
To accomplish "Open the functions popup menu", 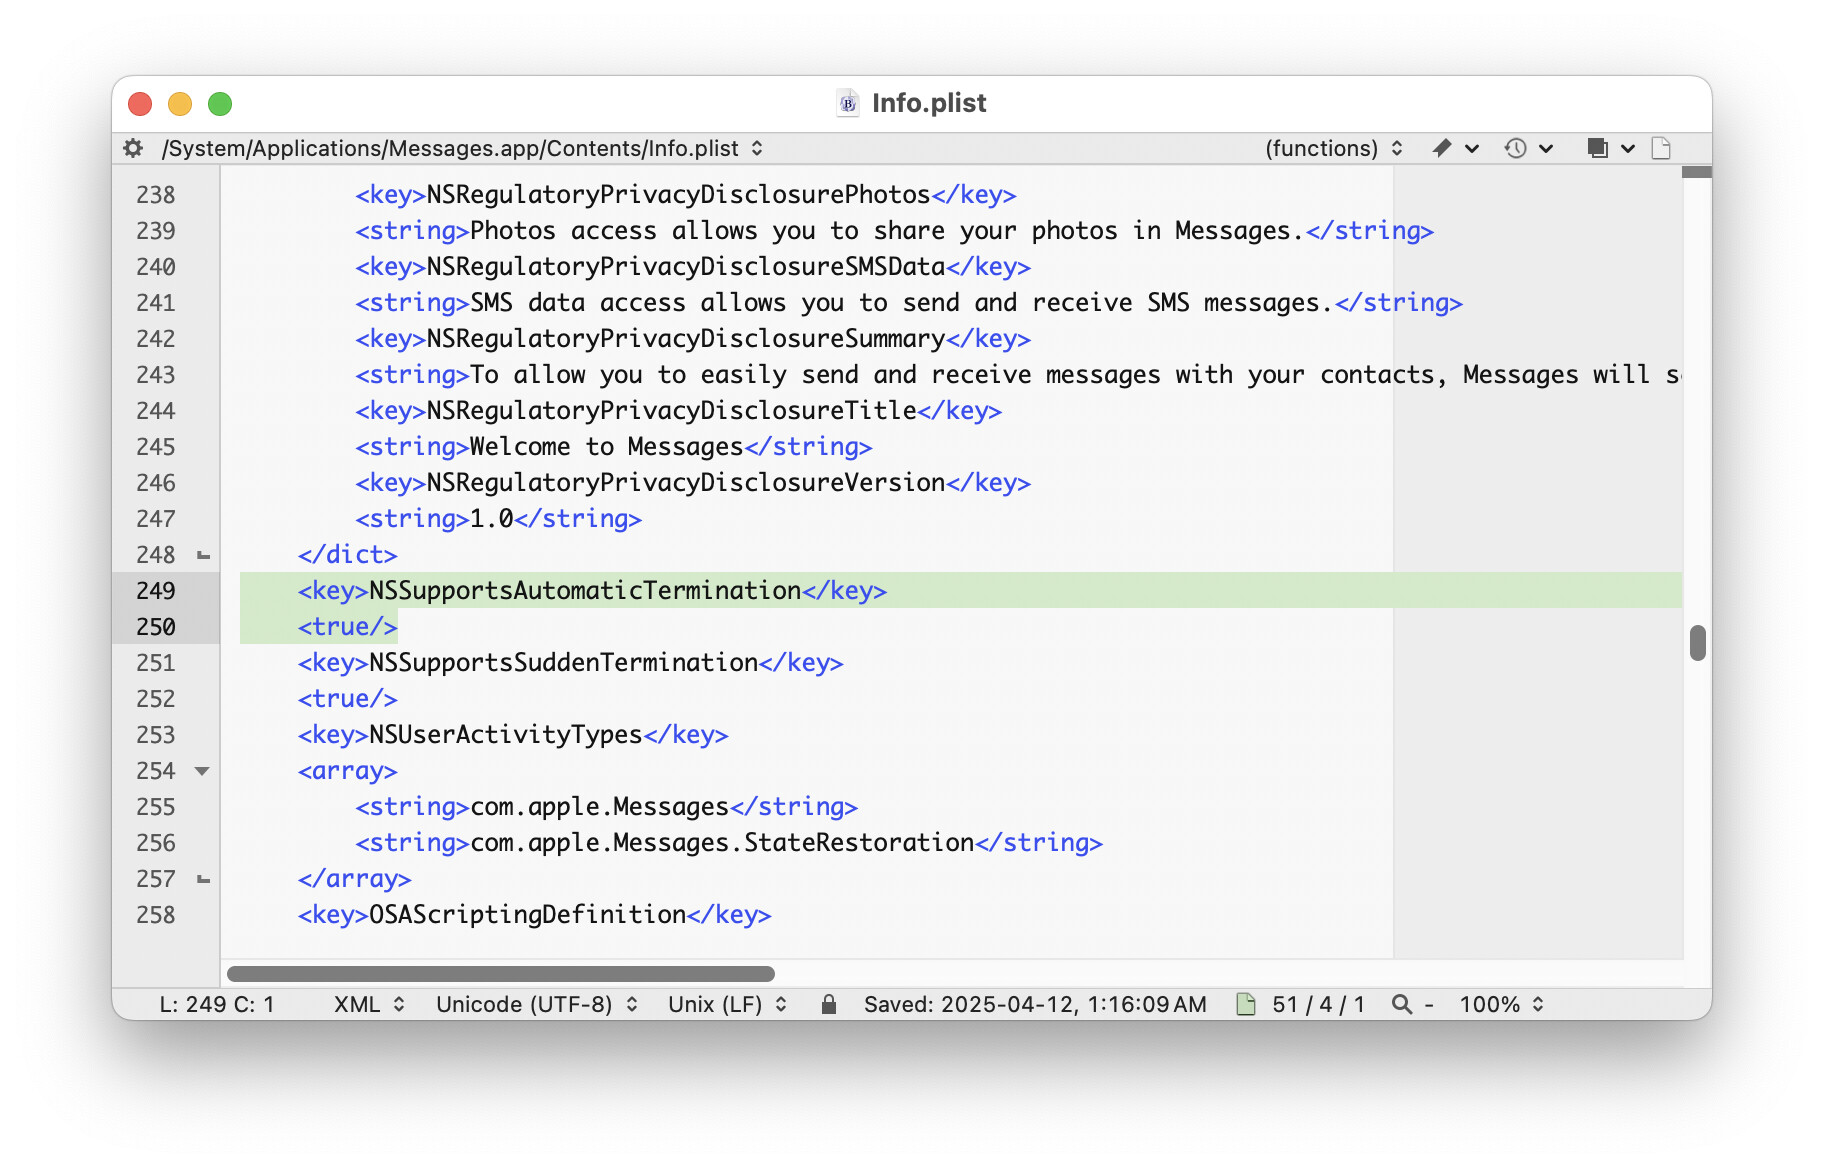I will tap(1333, 148).
